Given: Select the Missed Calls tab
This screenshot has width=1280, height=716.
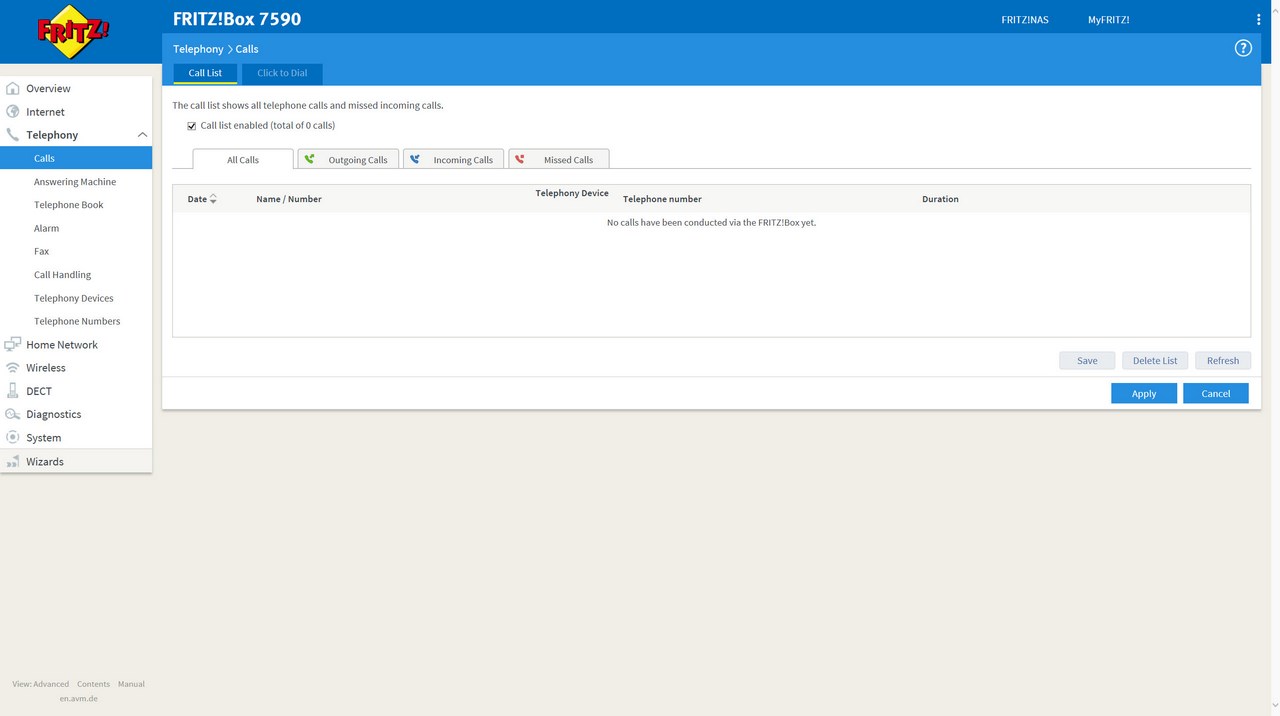Looking at the screenshot, I should 559,160.
